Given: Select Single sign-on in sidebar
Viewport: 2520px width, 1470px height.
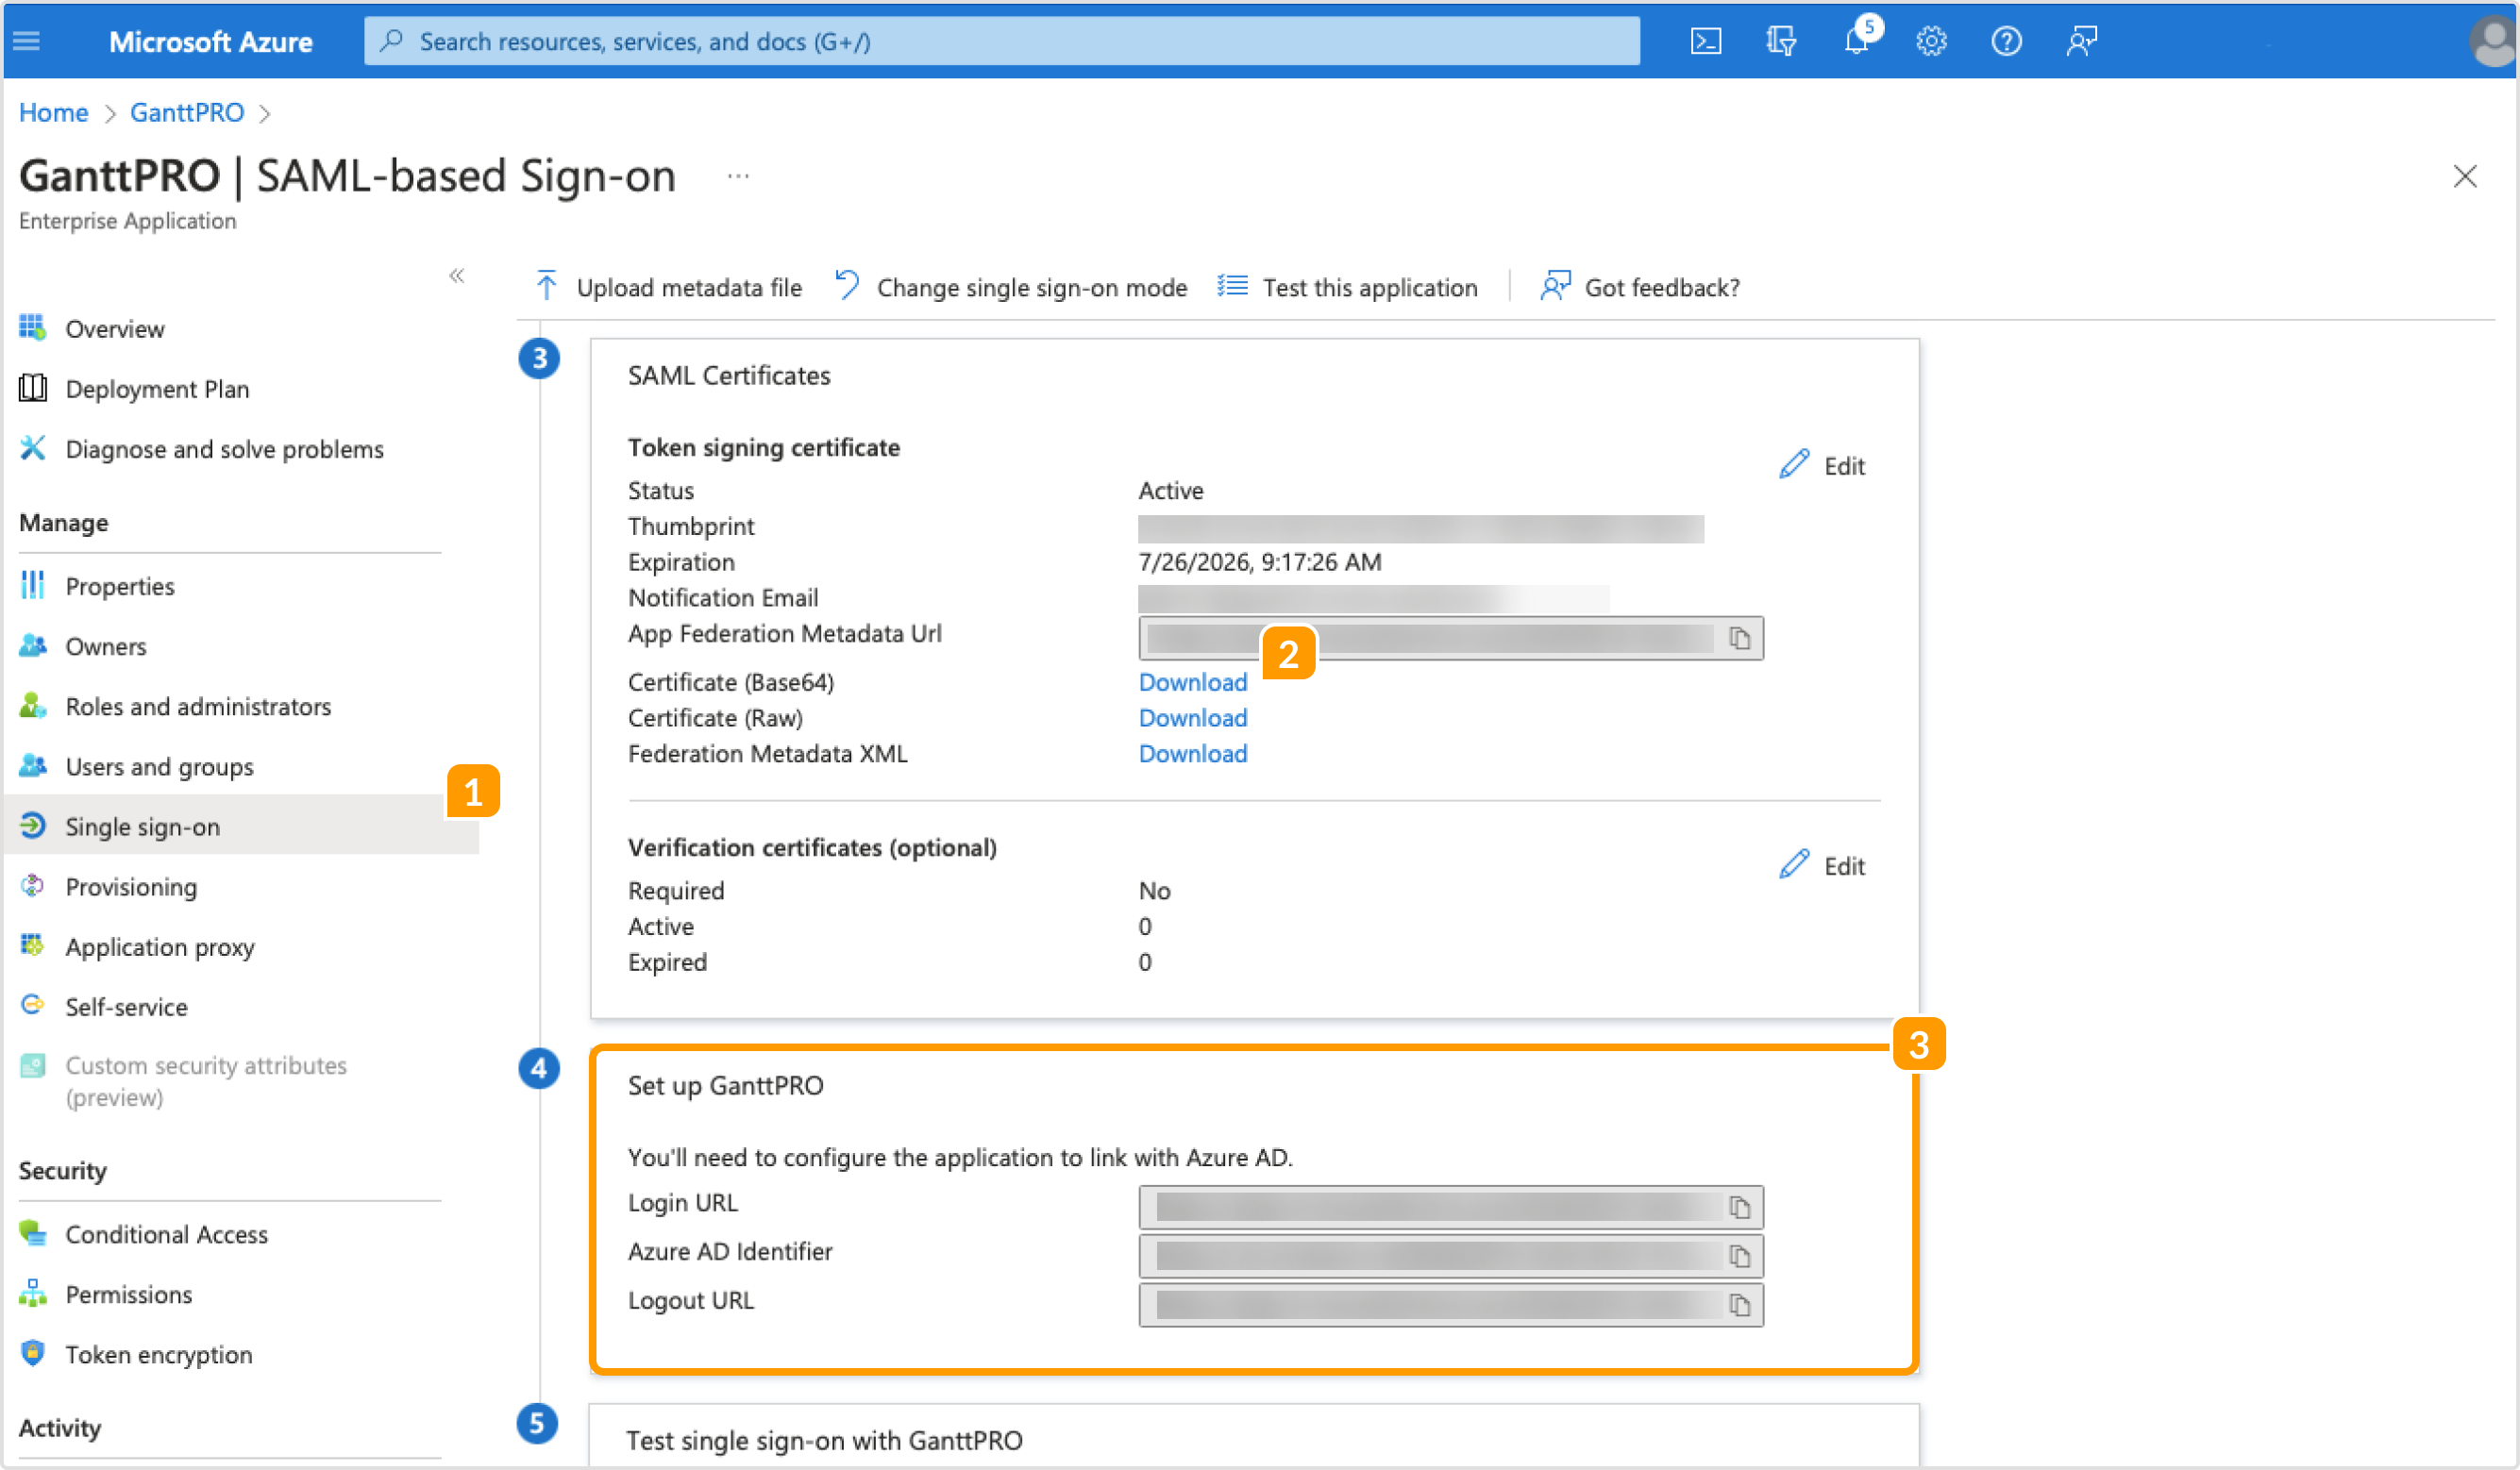Looking at the screenshot, I should point(143,826).
